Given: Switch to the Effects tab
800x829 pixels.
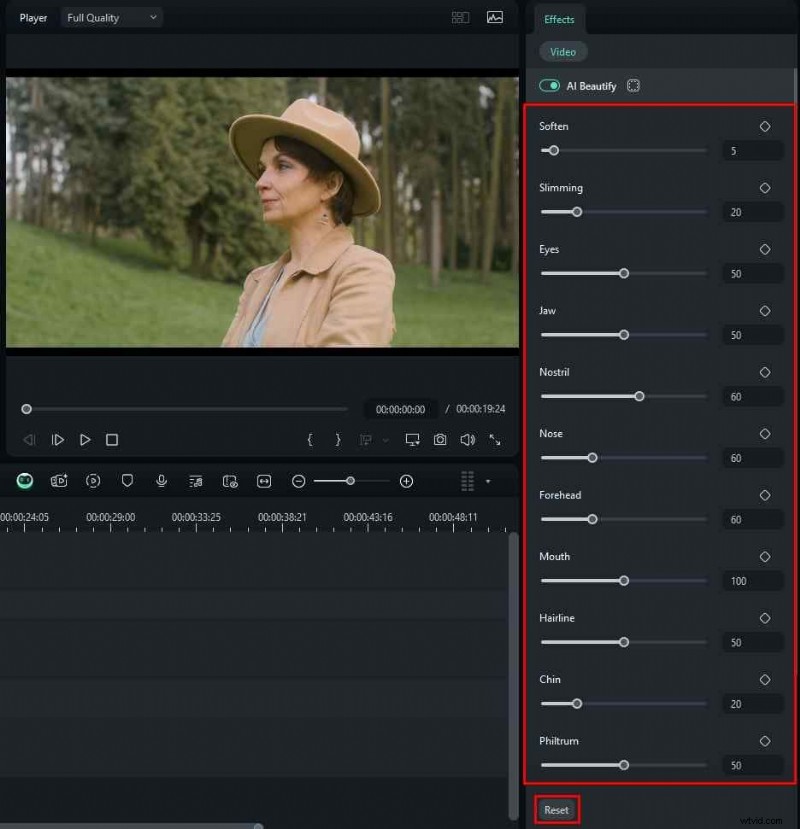Looking at the screenshot, I should click(559, 19).
